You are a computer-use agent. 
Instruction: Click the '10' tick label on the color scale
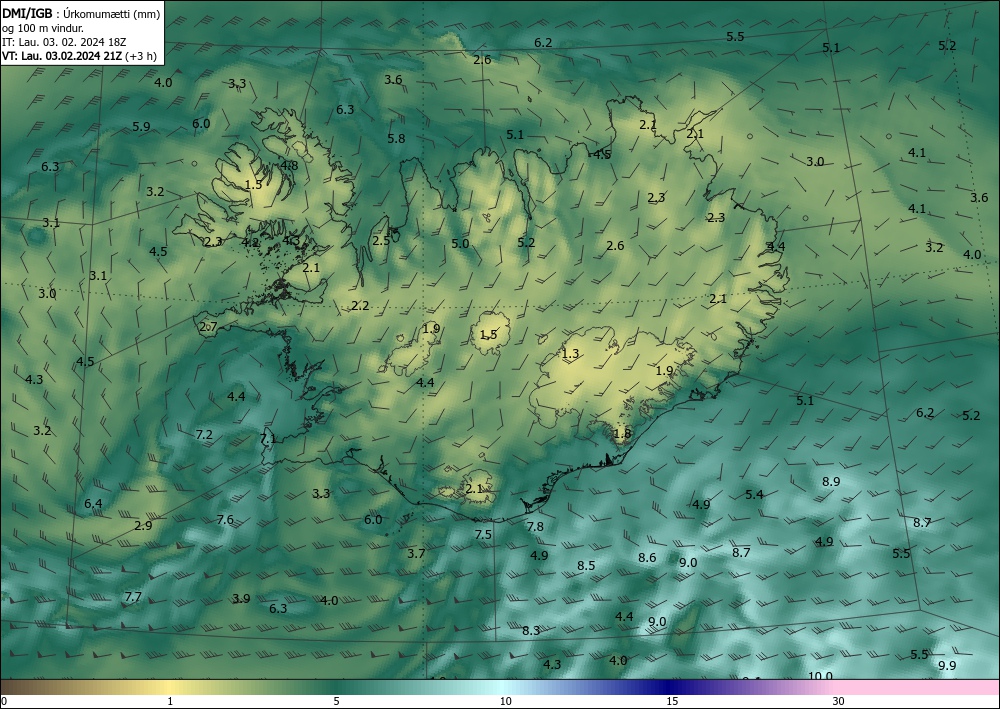point(505,701)
